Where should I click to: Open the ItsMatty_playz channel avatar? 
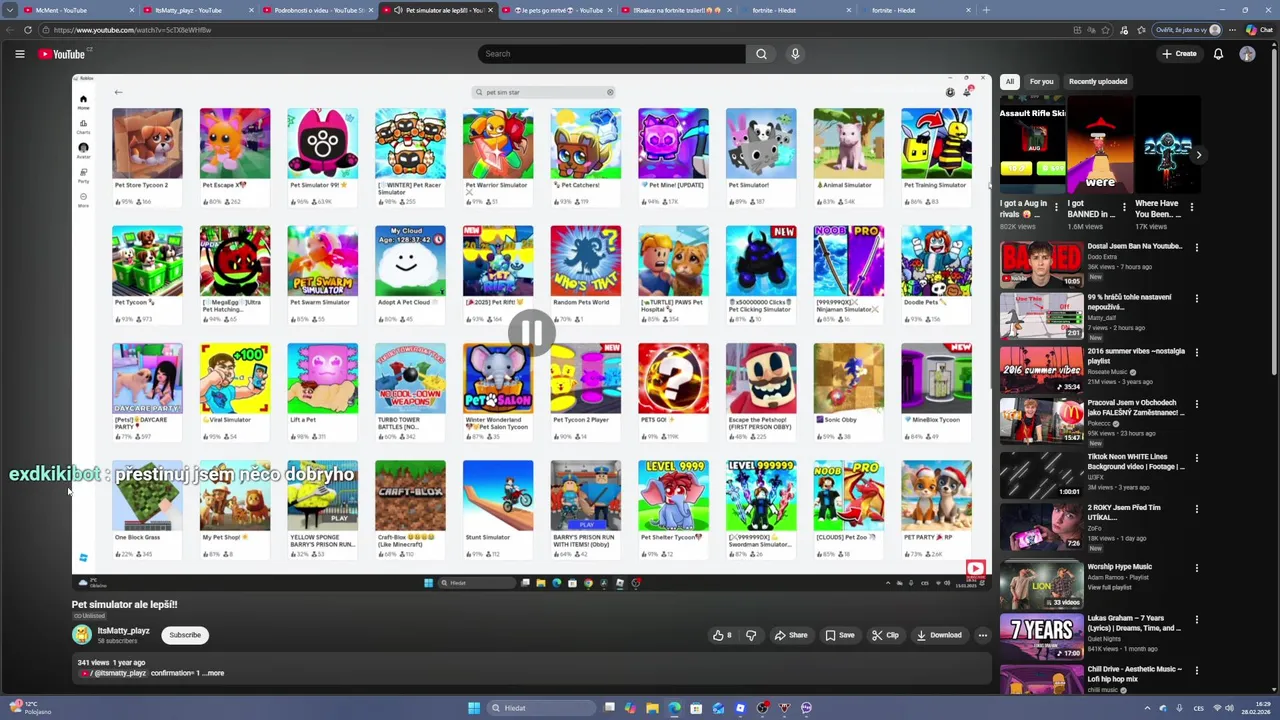[x=81, y=635]
